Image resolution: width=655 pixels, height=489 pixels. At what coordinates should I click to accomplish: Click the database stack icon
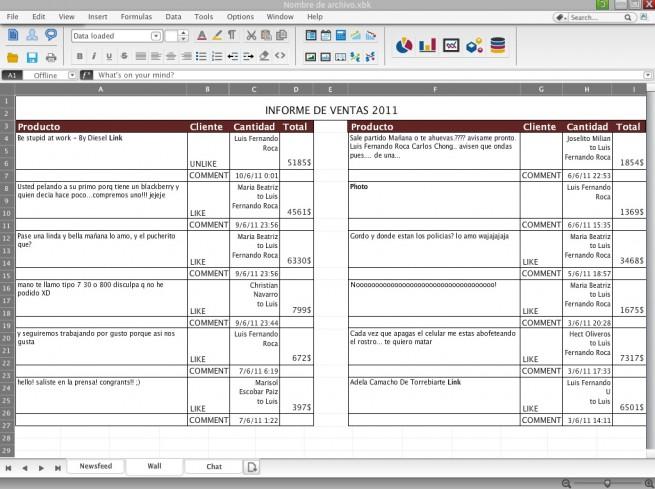497,45
